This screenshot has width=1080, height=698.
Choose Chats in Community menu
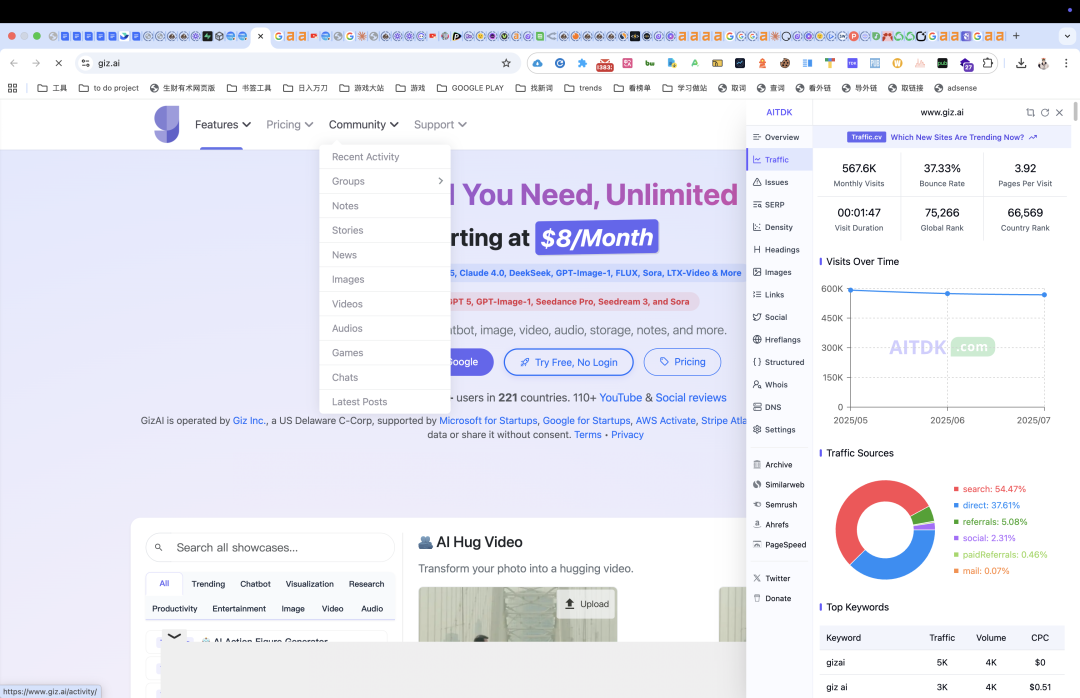coord(385,378)
